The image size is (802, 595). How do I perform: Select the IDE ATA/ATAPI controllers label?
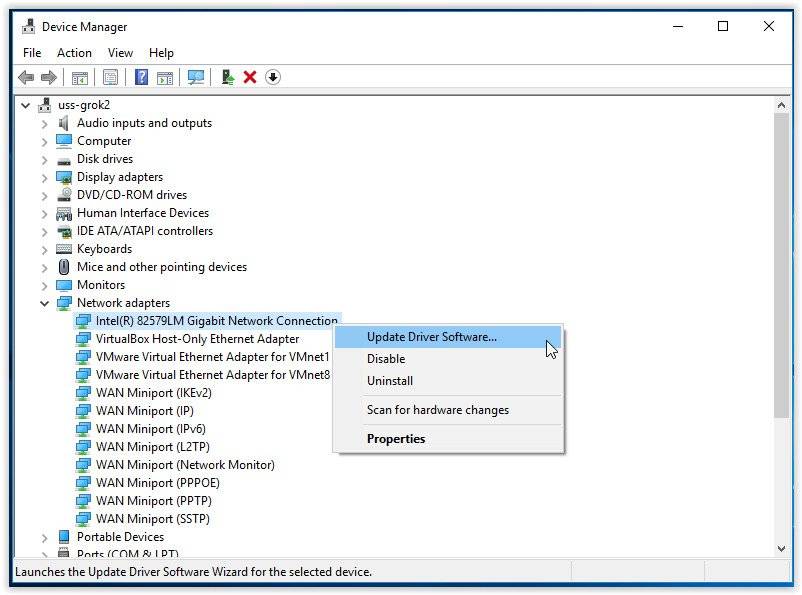click(145, 231)
